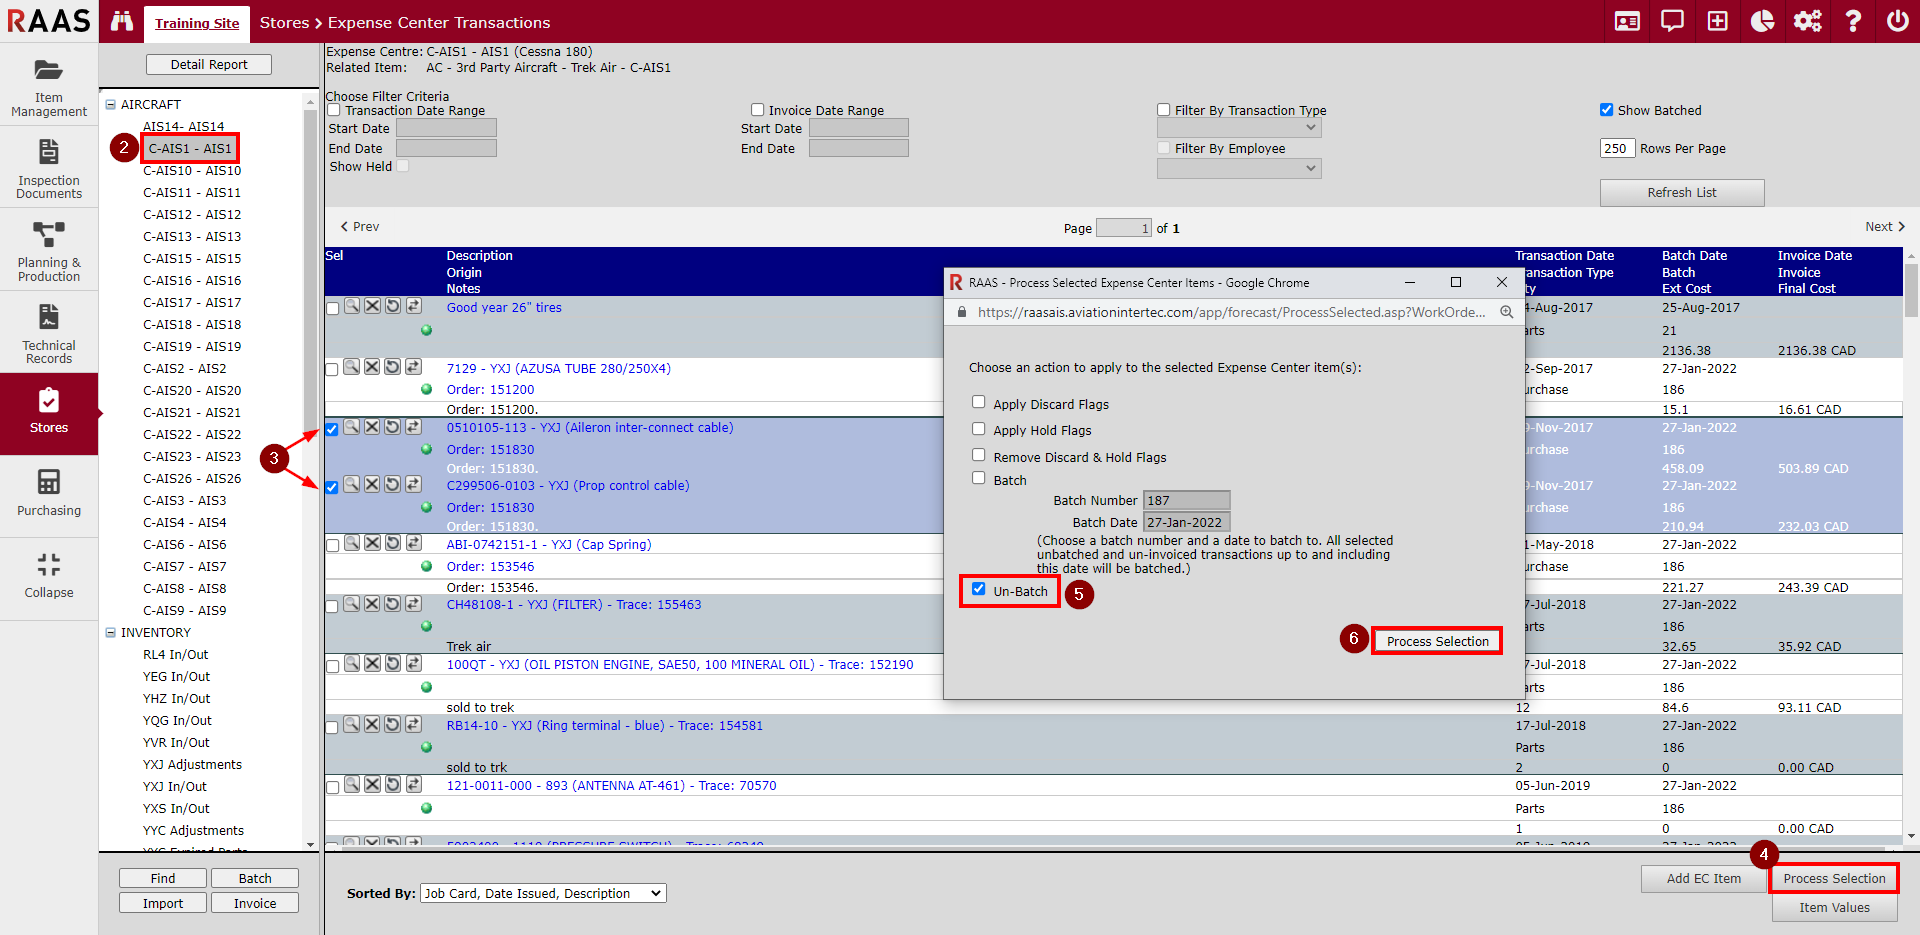This screenshot has height=935, width=1920.
Task: Click Process Selection button in the popup
Action: tap(1437, 641)
